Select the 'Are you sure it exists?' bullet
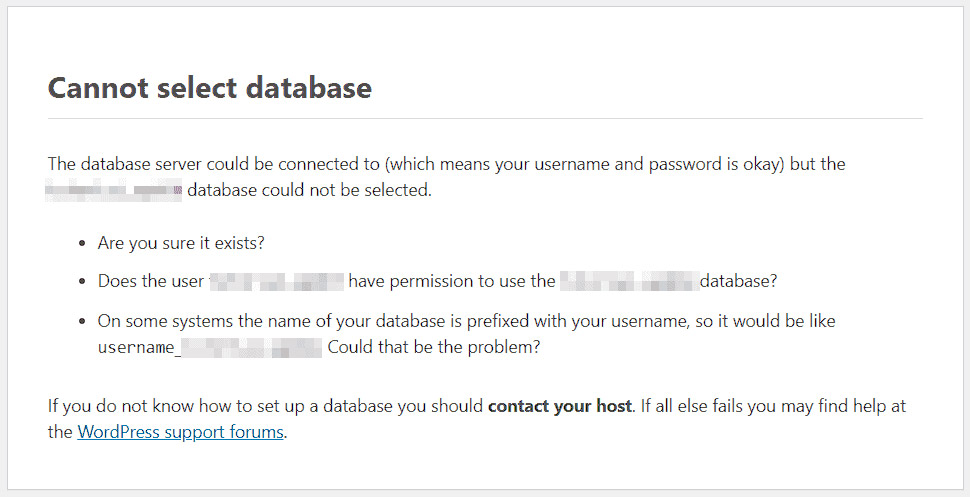The height and width of the screenshot is (497, 970). (181, 243)
